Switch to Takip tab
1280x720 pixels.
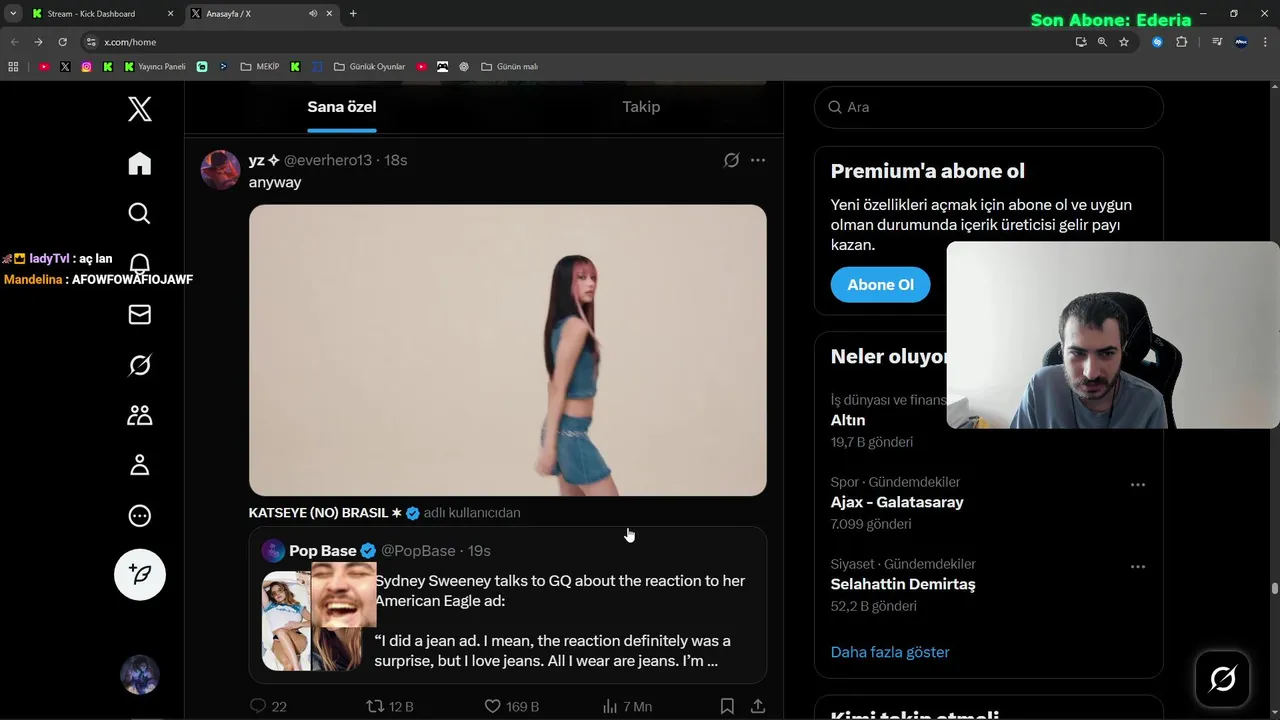click(x=641, y=107)
